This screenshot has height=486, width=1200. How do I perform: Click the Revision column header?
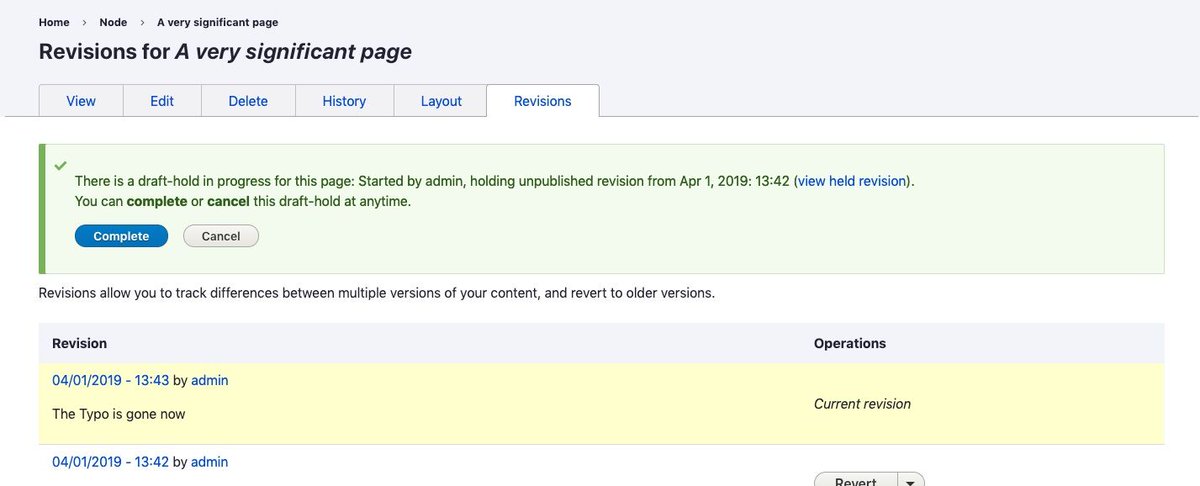80,343
